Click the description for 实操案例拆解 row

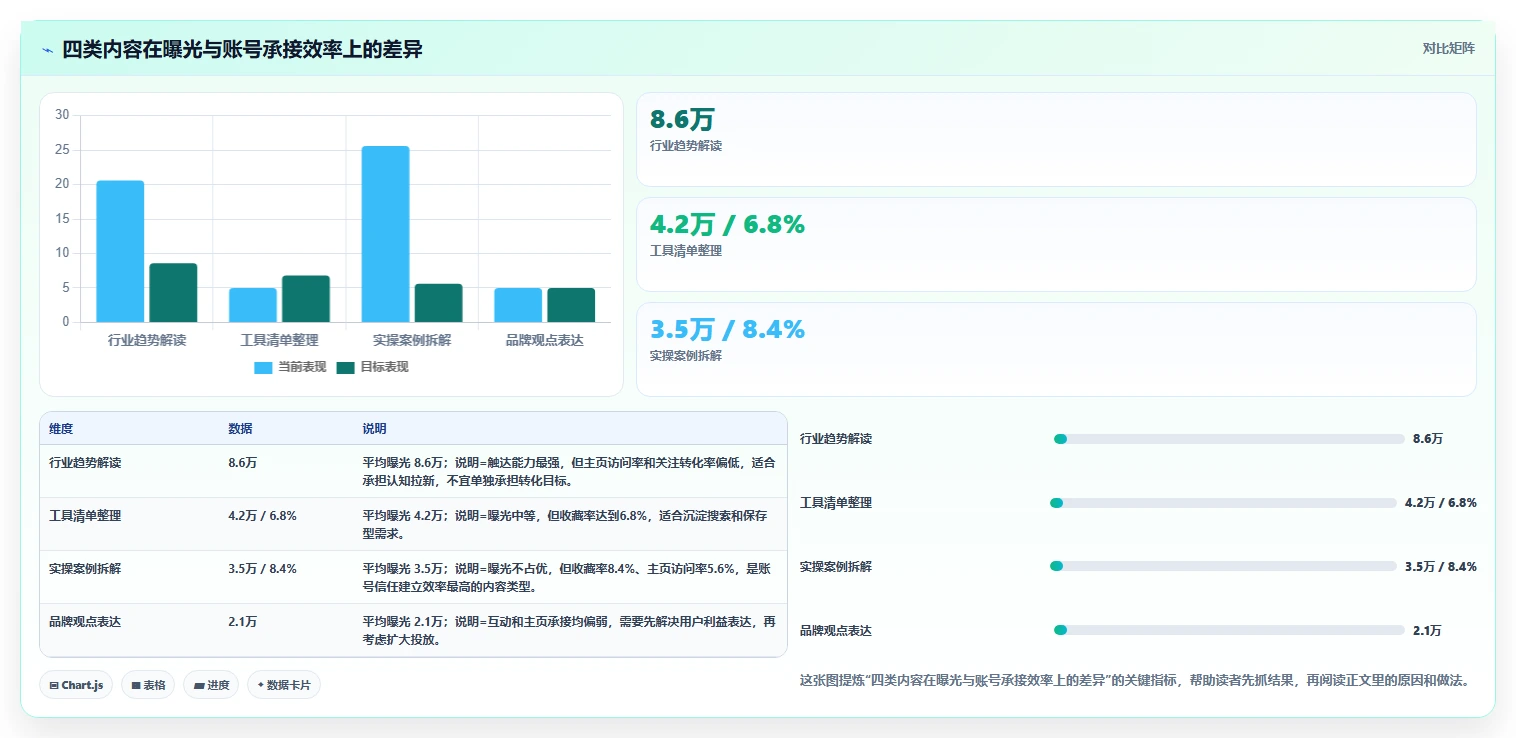click(x=568, y=577)
